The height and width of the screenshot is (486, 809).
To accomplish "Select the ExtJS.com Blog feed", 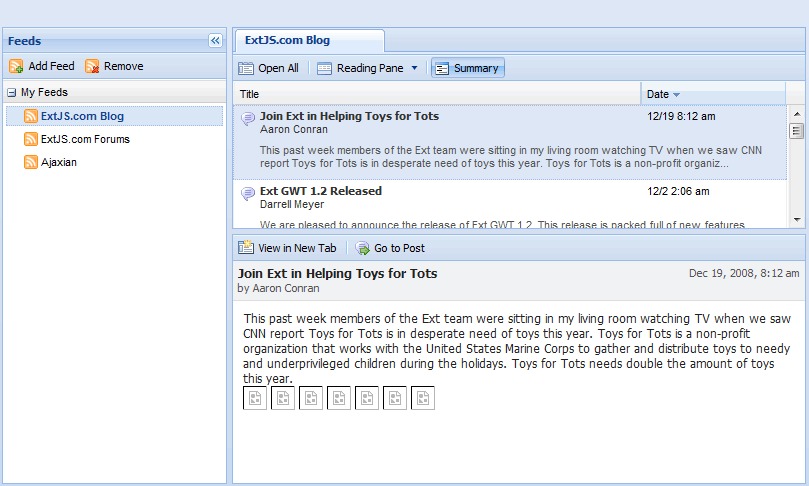I will (x=82, y=116).
